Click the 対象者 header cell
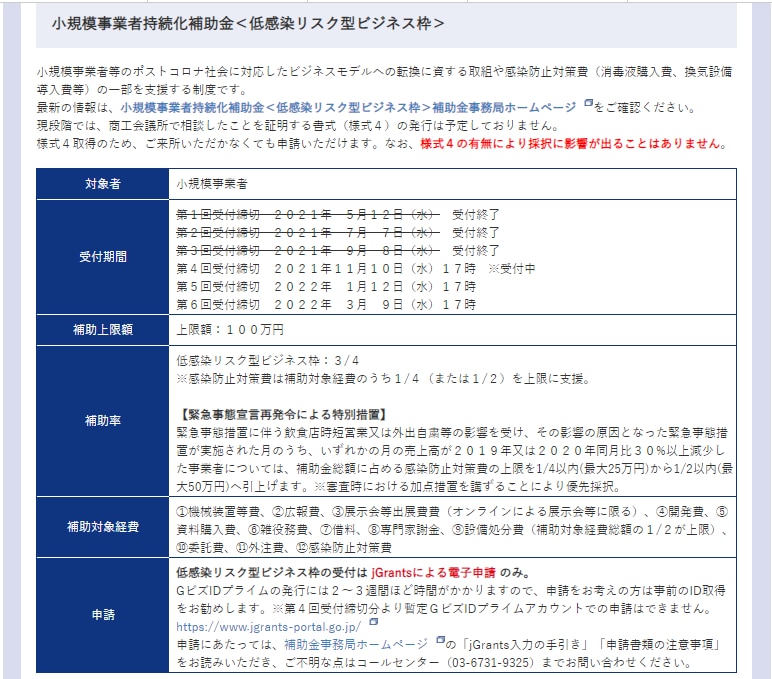The image size is (772, 679). click(102, 184)
